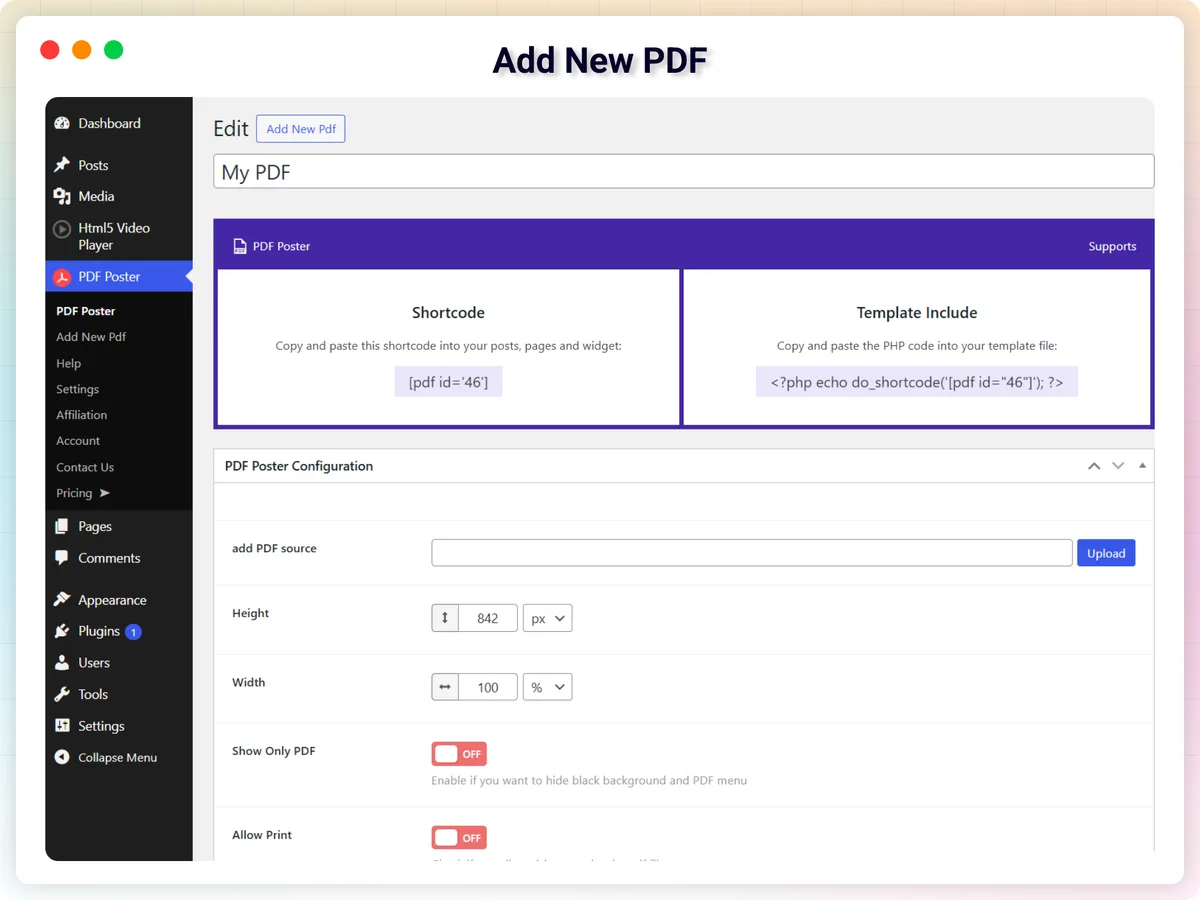Click the Supports link in purple header
This screenshot has width=1200, height=900.
click(x=1112, y=246)
